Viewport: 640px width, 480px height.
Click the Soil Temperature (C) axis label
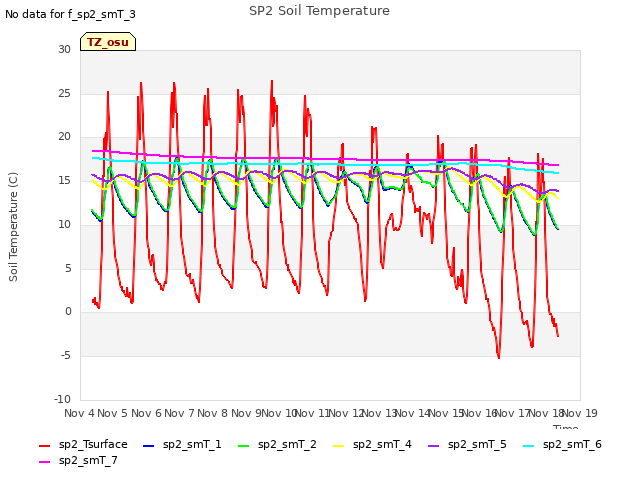(x=13, y=227)
